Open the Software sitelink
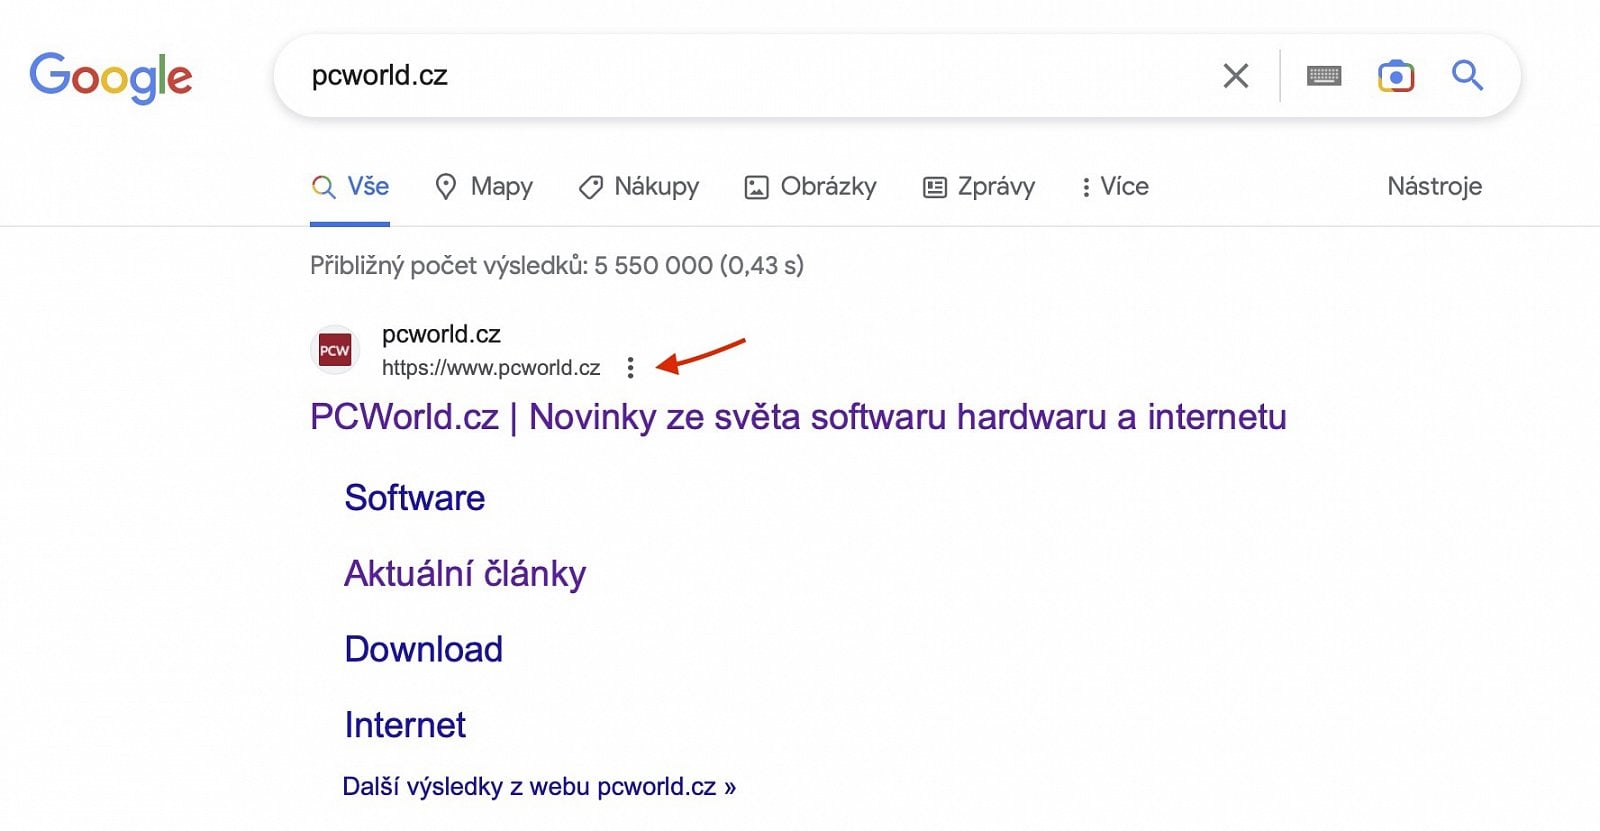1600x831 pixels. (414, 498)
